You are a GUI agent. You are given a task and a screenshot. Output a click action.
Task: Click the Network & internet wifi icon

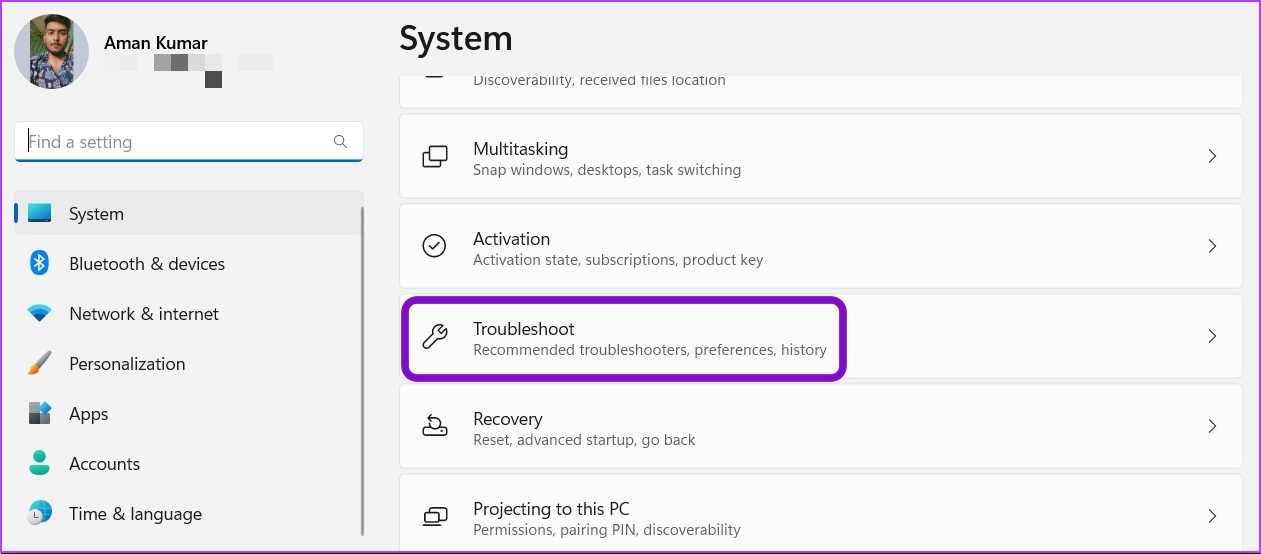(x=39, y=314)
